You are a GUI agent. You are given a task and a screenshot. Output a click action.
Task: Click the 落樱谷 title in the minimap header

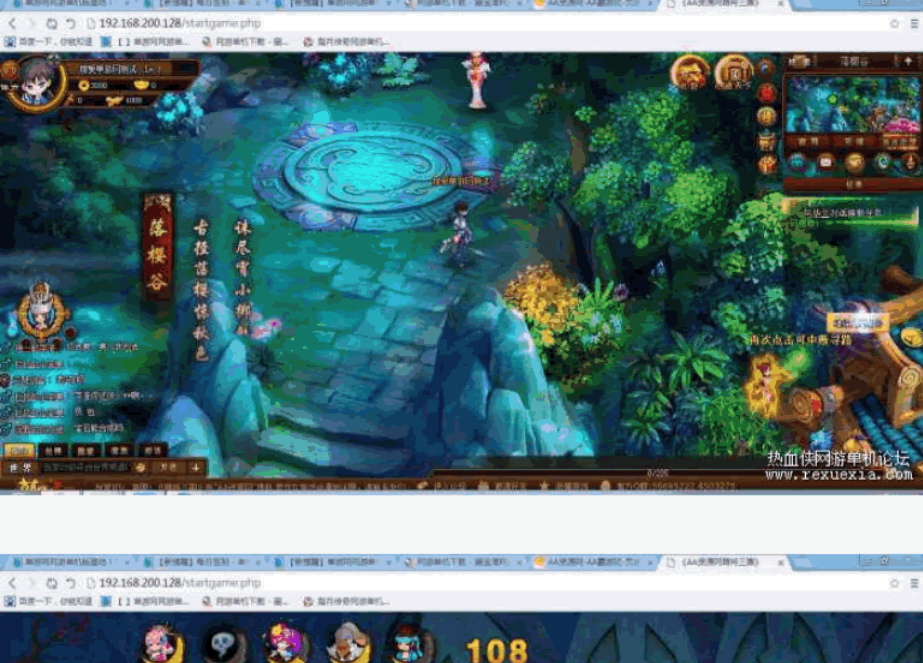854,61
